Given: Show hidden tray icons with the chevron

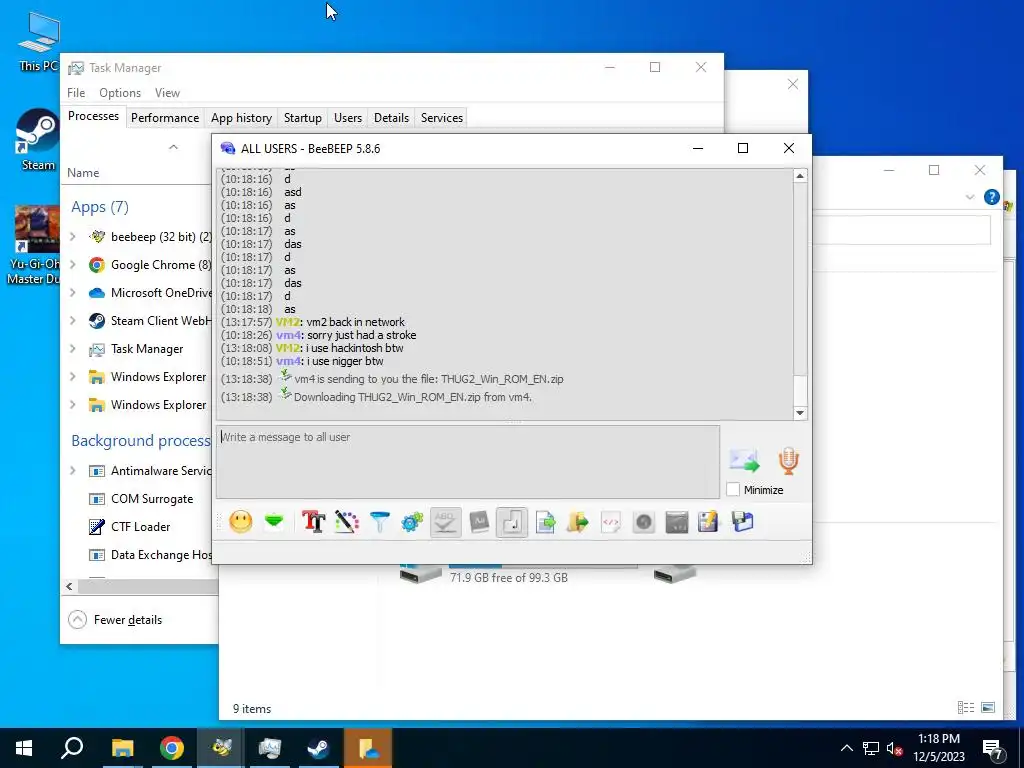Looking at the screenshot, I should tap(846, 748).
